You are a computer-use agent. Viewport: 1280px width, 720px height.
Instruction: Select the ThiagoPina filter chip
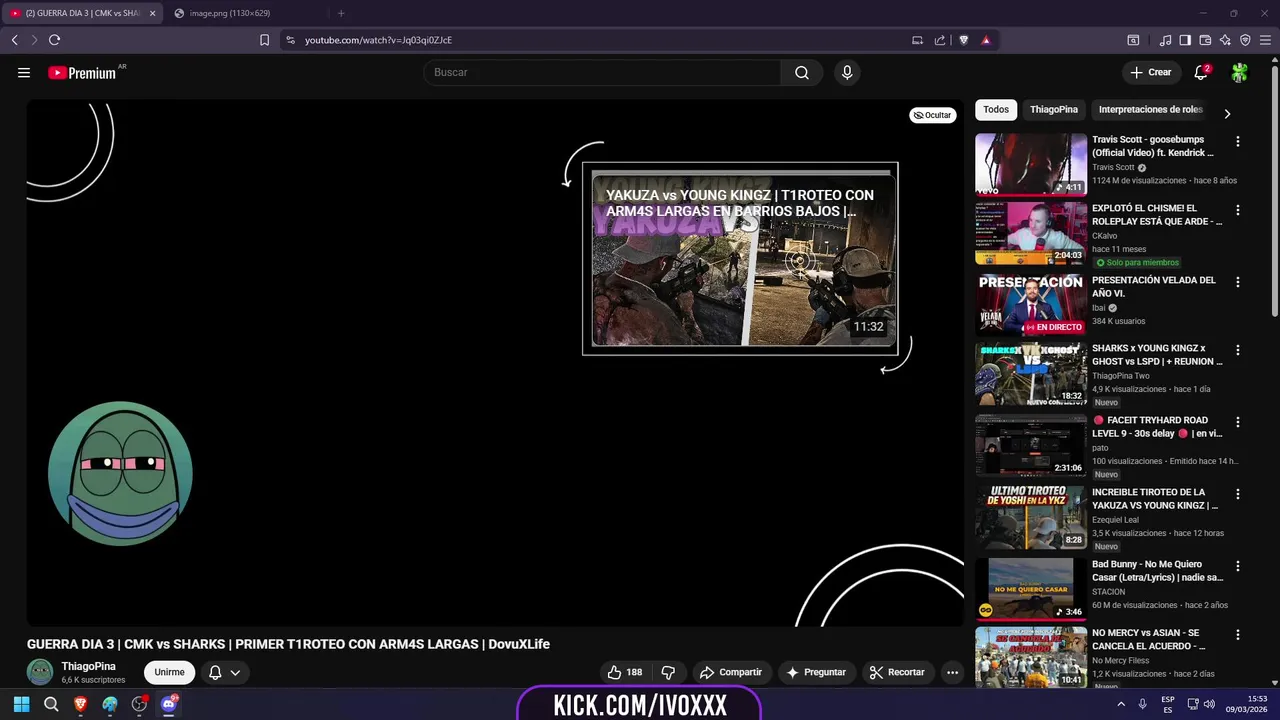click(x=1054, y=110)
